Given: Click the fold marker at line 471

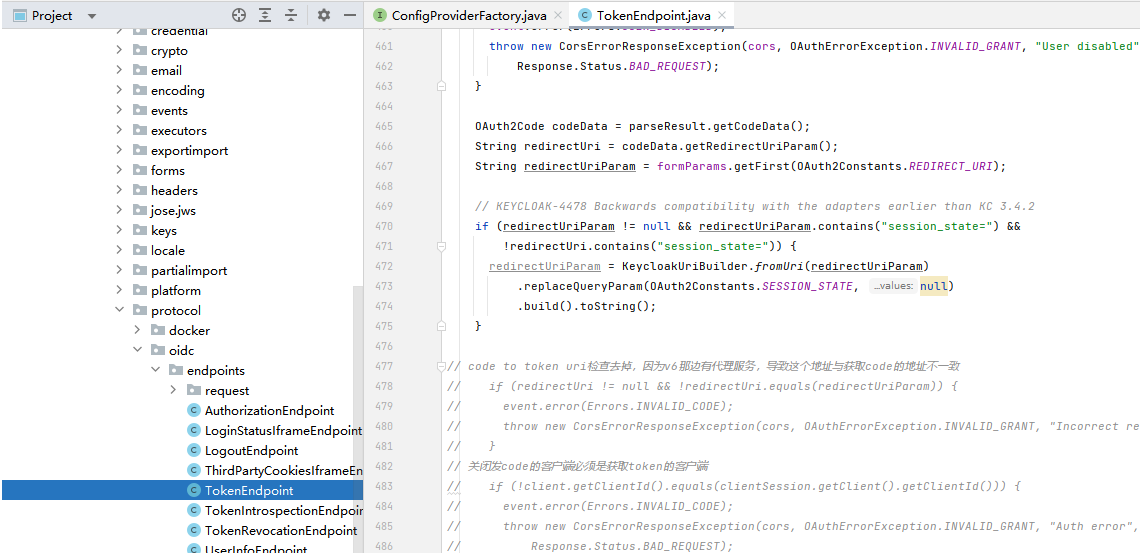Looking at the screenshot, I should tap(441, 246).
